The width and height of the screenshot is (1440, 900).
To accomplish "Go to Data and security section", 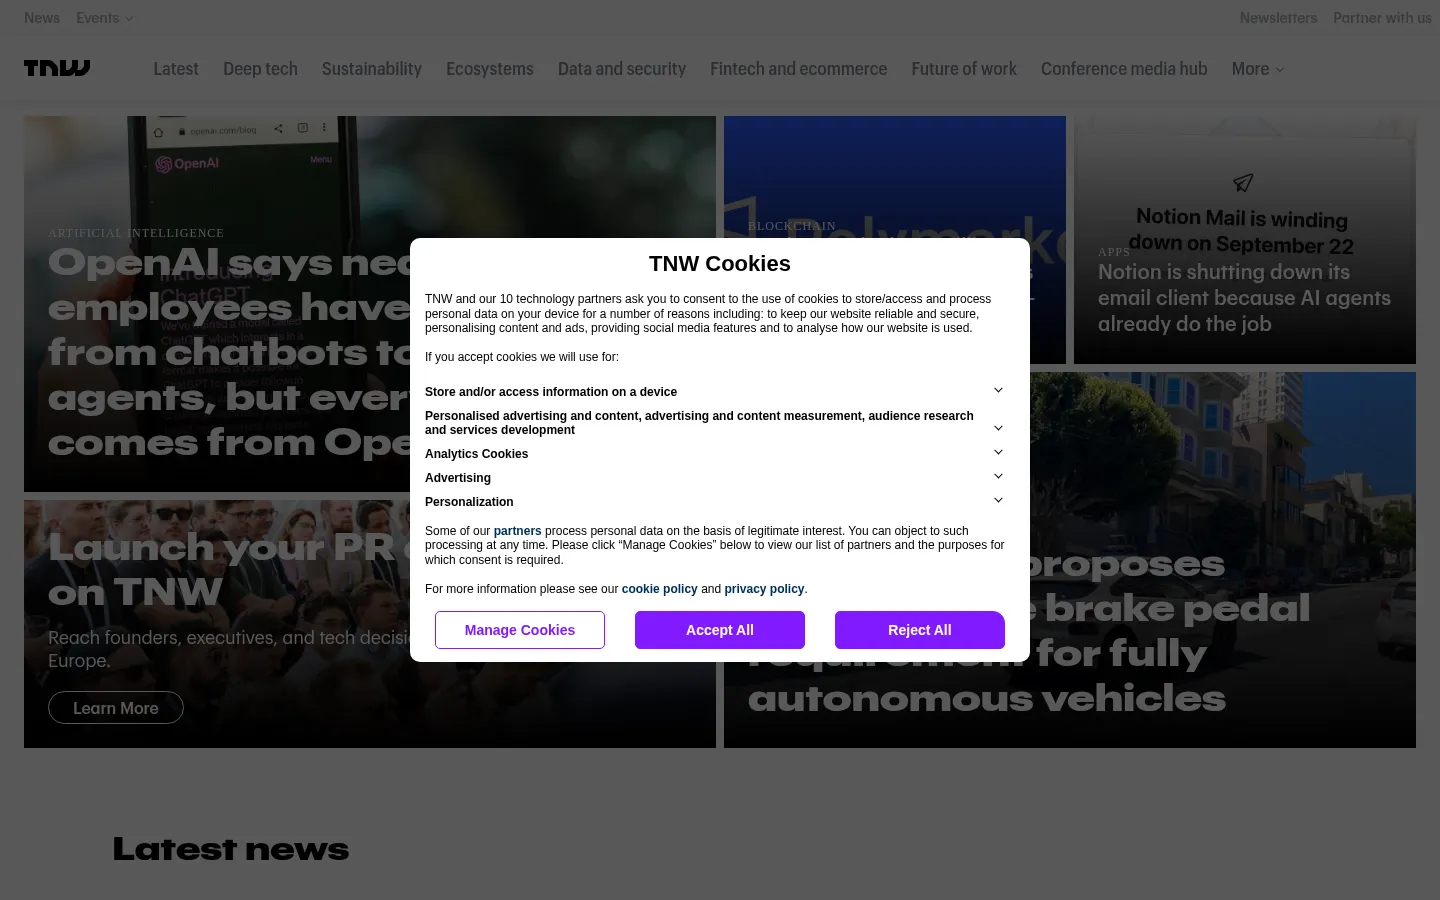I will (x=622, y=69).
